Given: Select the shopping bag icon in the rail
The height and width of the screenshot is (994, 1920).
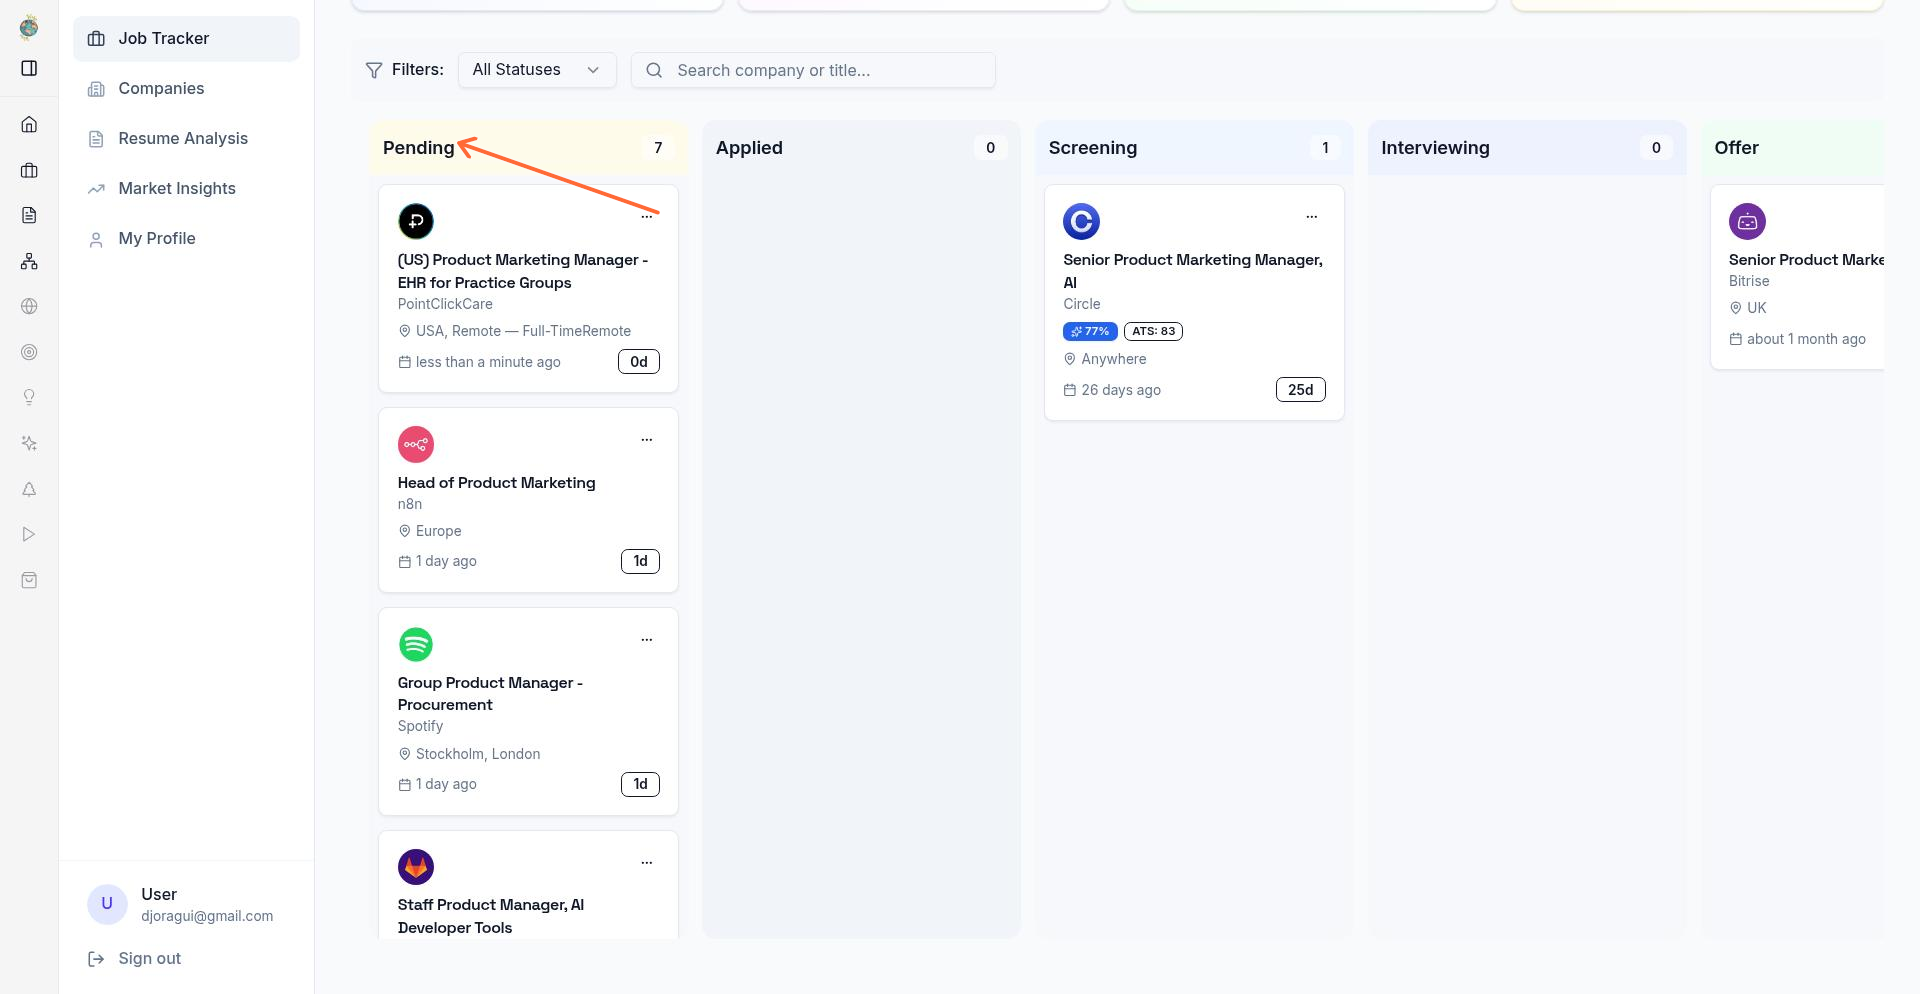Looking at the screenshot, I should (29, 580).
